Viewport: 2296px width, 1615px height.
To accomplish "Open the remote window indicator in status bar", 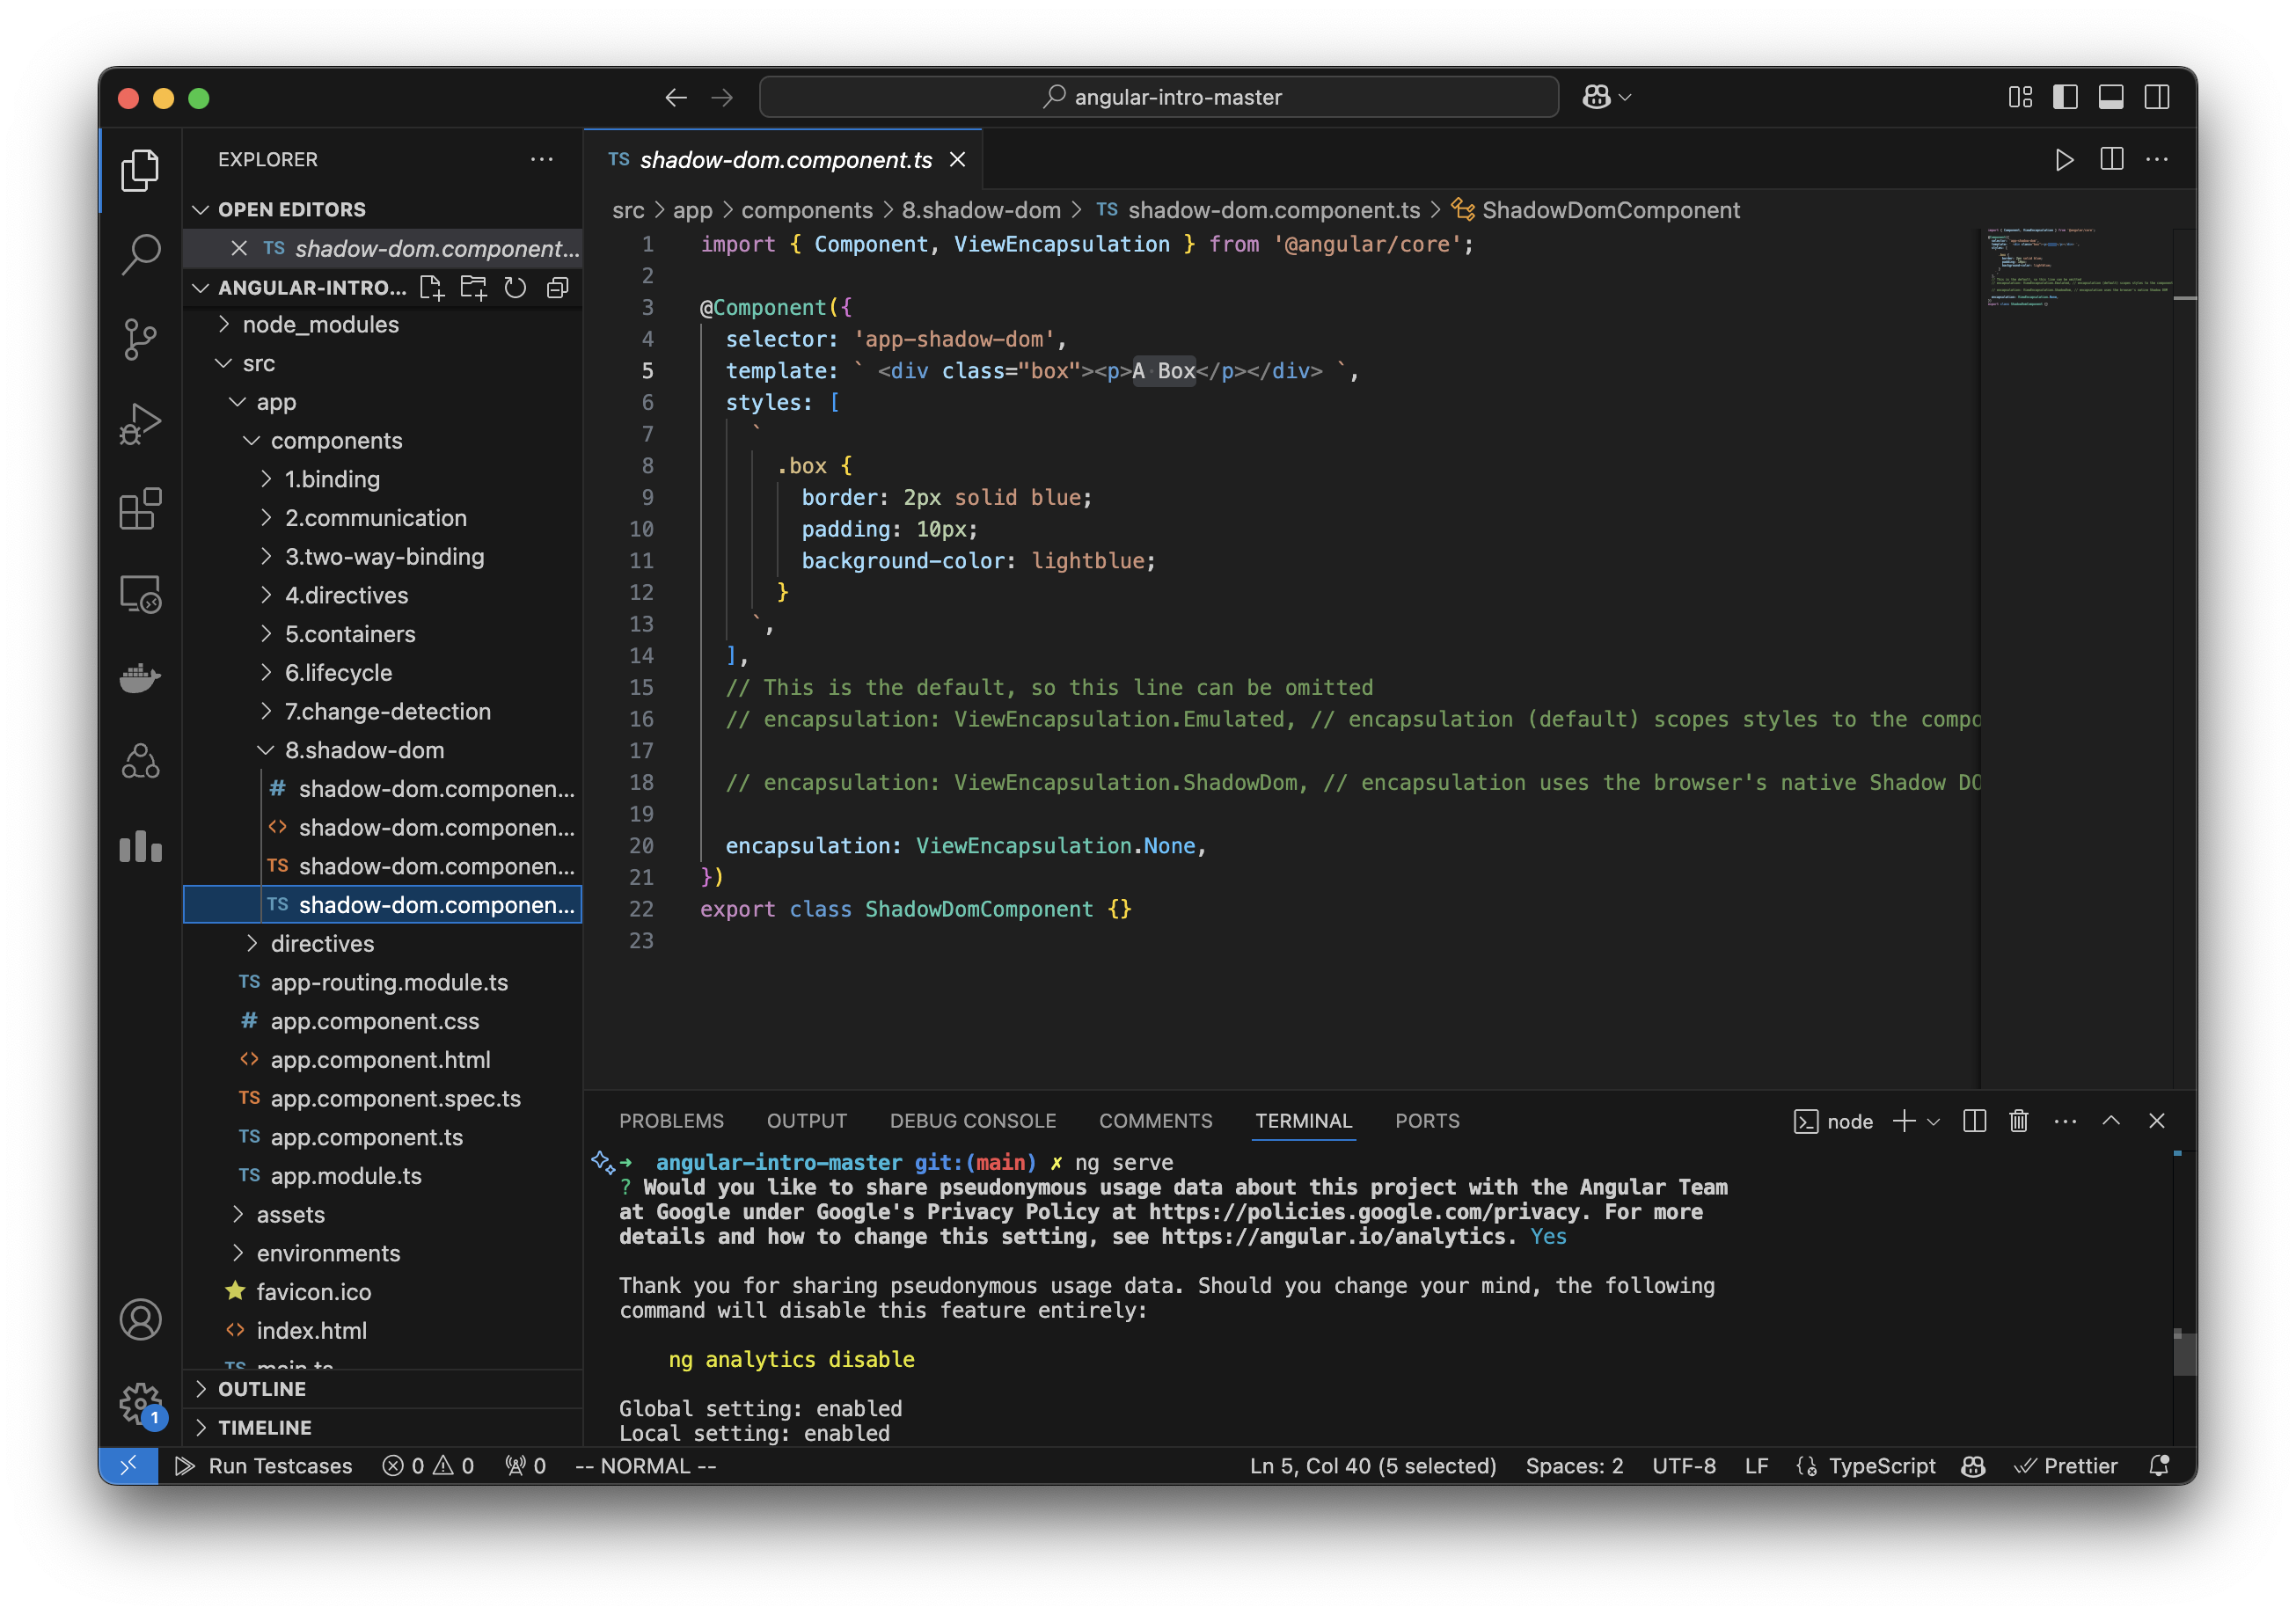I will [129, 1466].
